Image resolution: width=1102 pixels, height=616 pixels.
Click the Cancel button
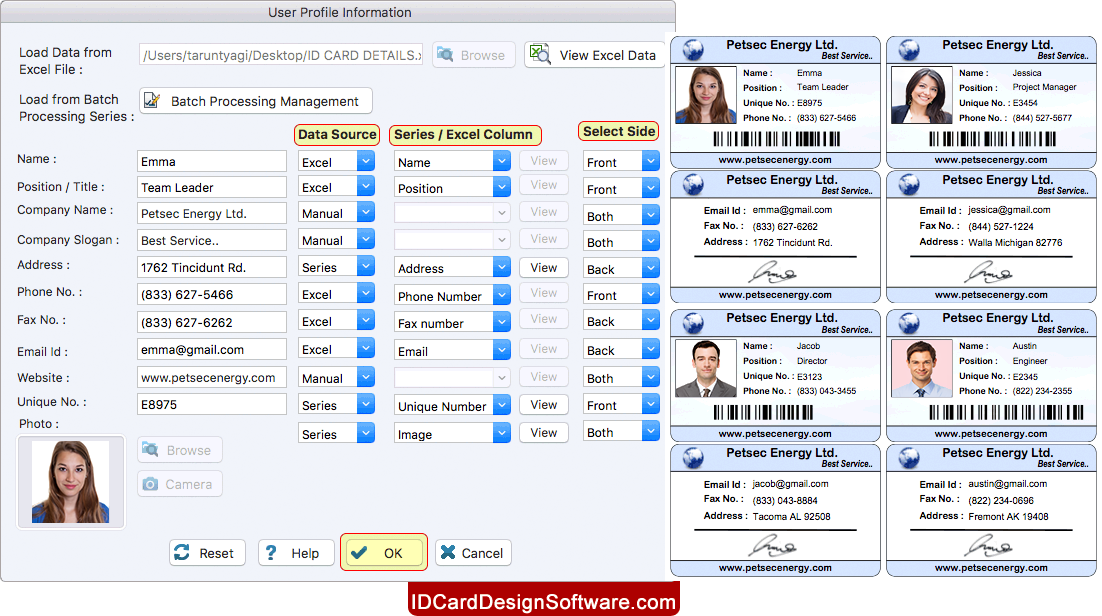click(473, 553)
